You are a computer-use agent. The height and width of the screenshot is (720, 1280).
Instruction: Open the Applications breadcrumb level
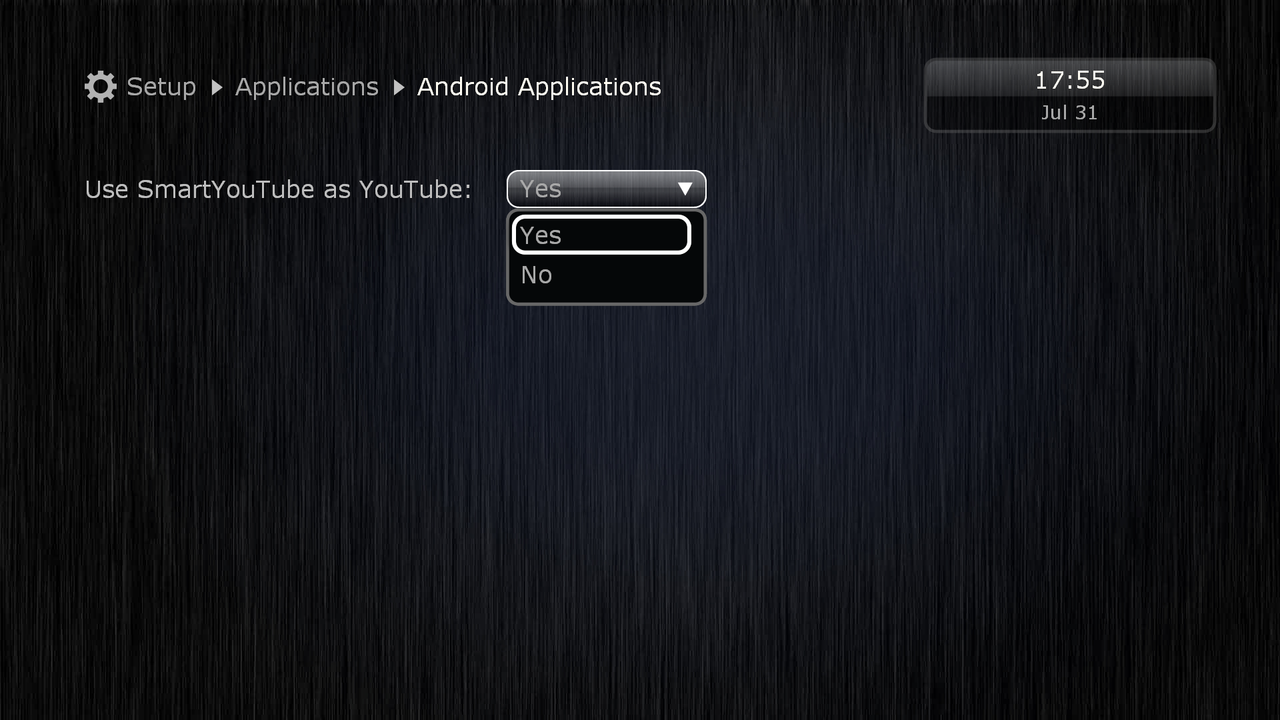click(x=307, y=88)
